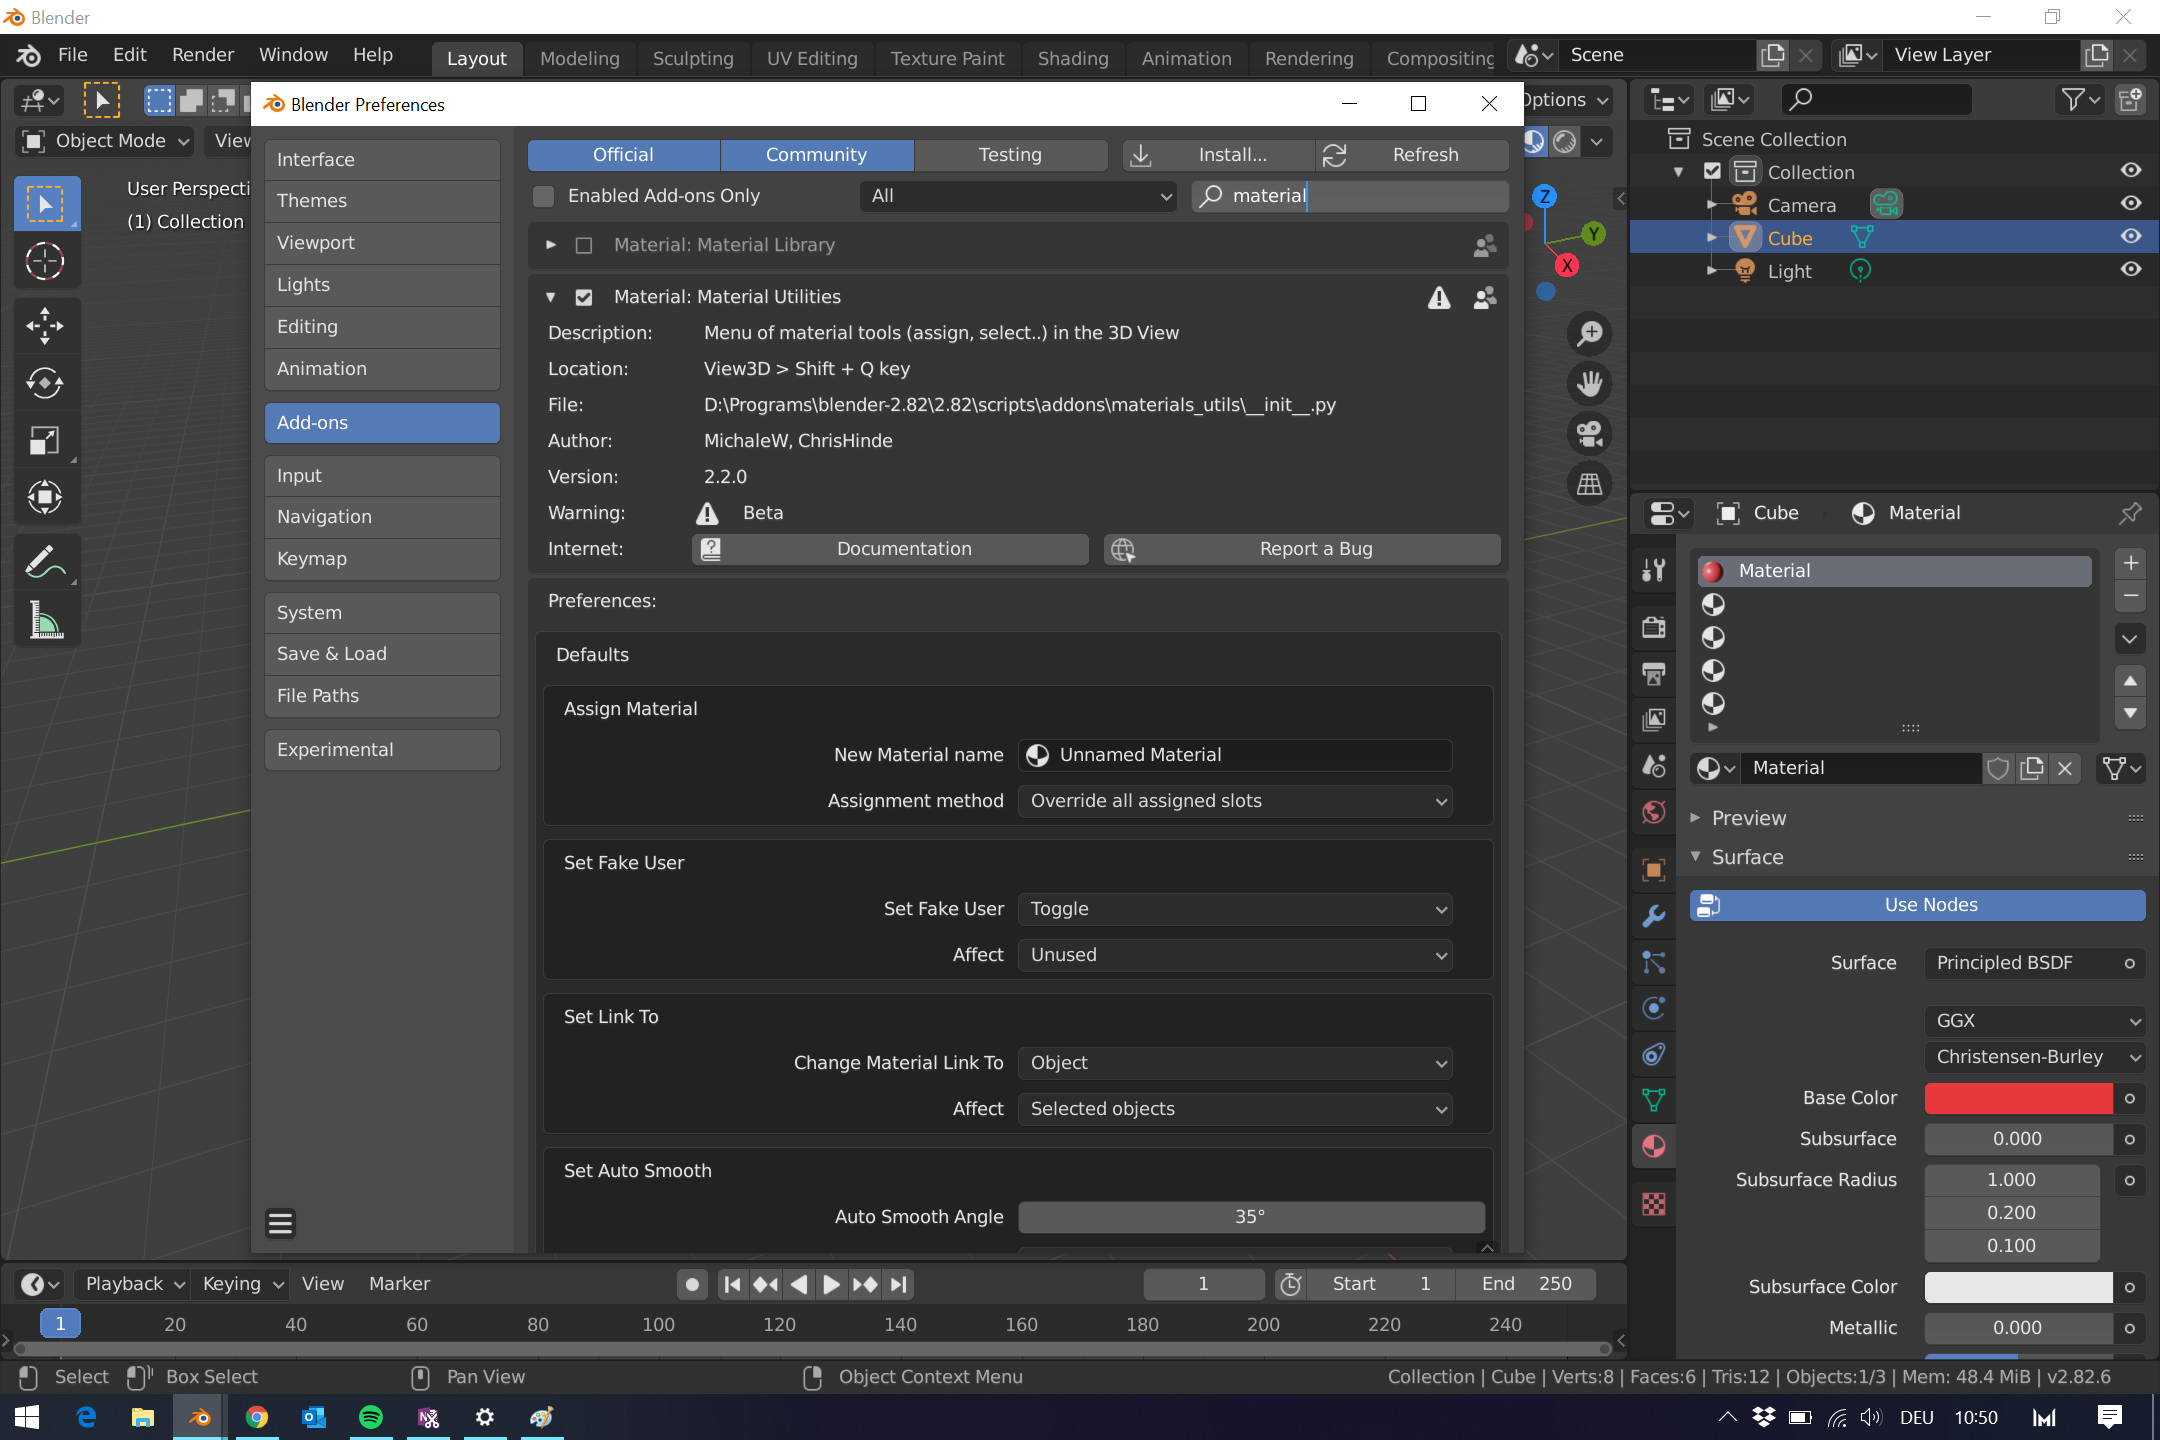Open the Assignment method dropdown
2160x1440 pixels.
tap(1235, 801)
